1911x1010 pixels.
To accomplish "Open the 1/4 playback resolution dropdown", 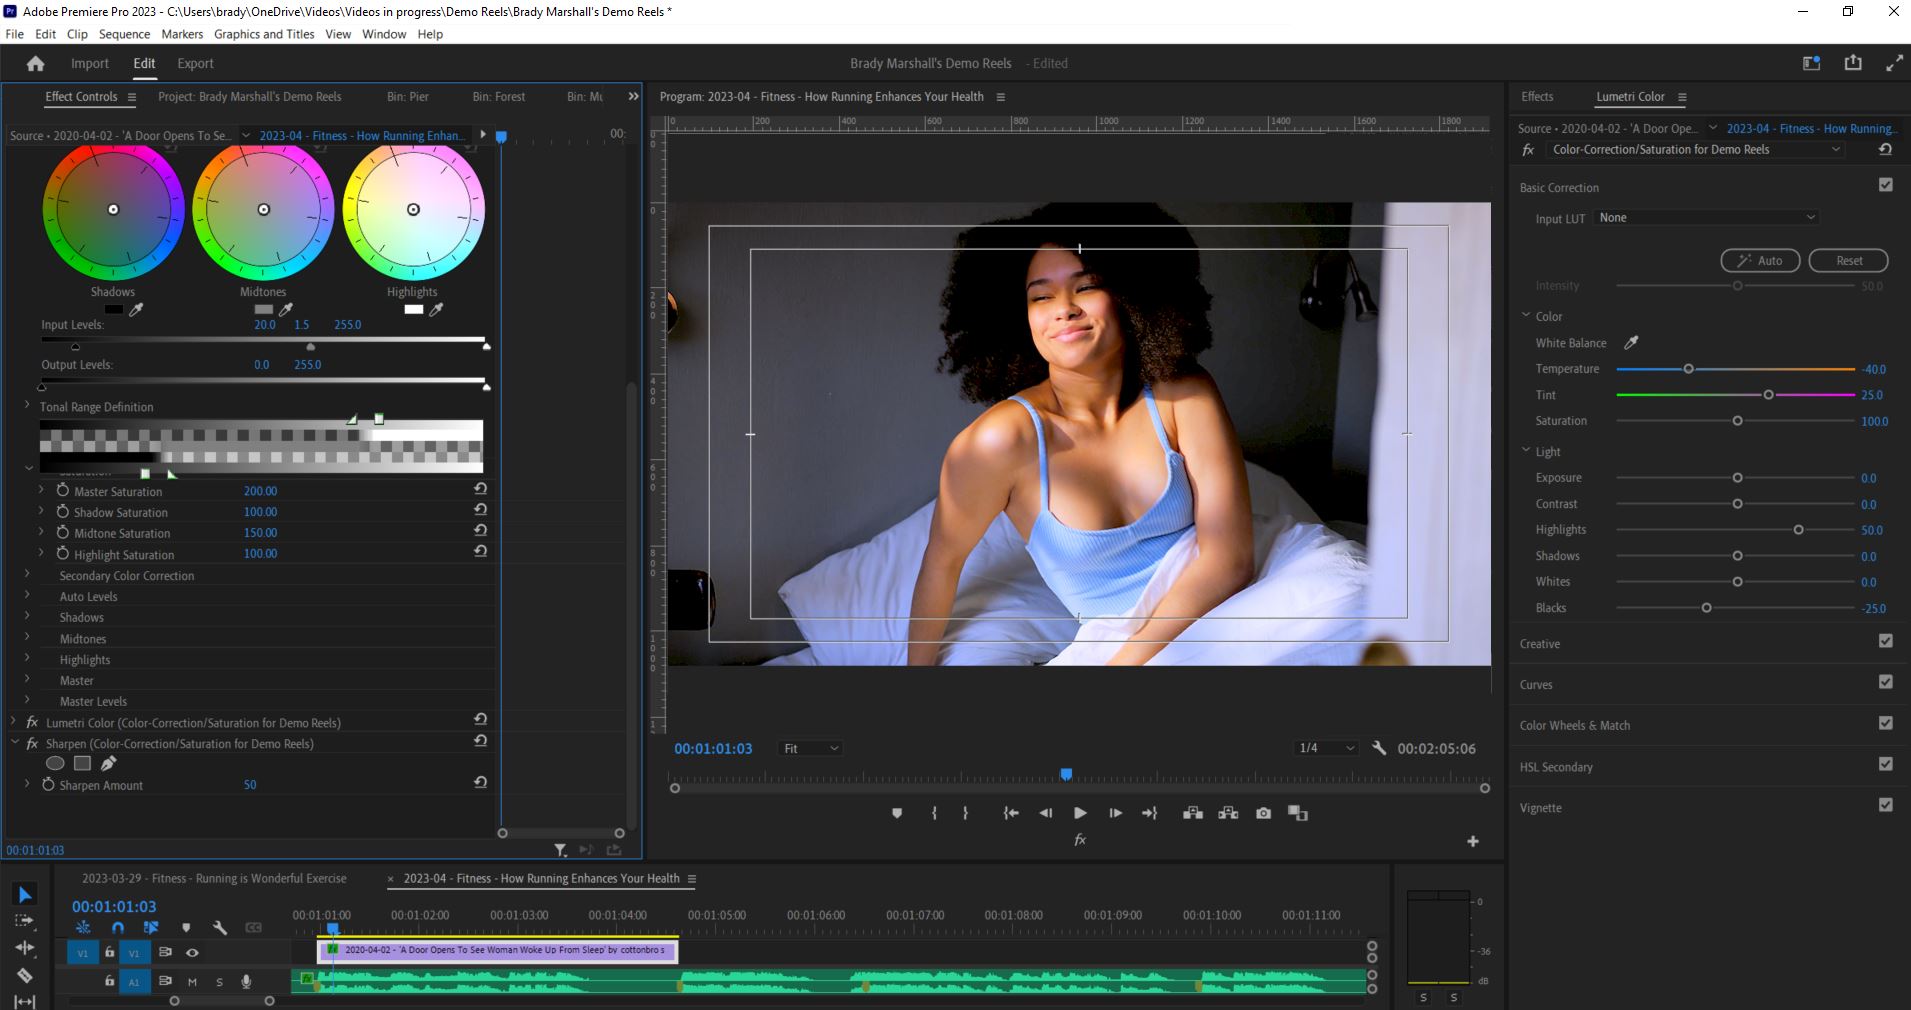I will pyautogui.click(x=1326, y=748).
